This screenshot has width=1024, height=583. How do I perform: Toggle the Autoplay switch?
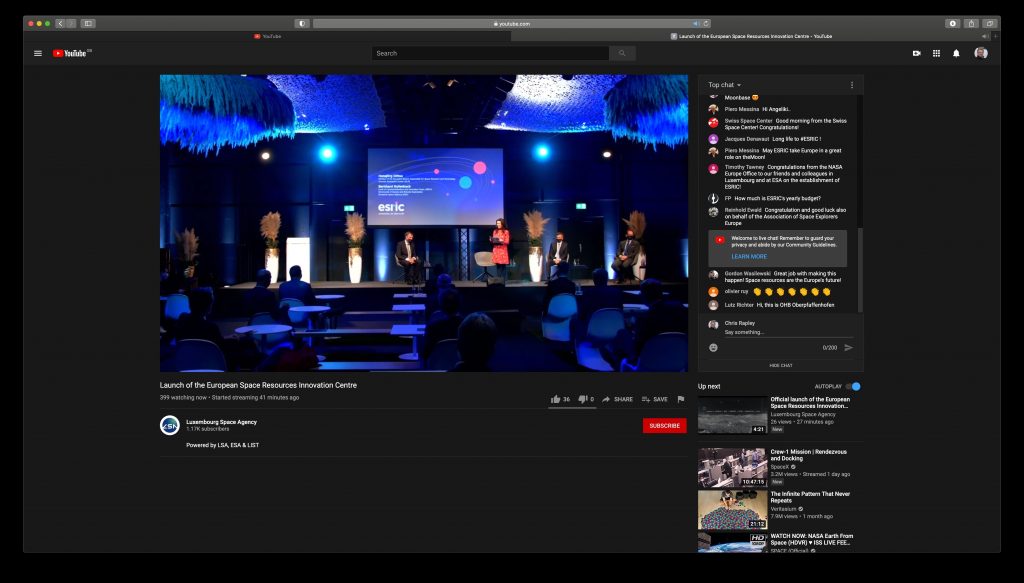(x=854, y=386)
